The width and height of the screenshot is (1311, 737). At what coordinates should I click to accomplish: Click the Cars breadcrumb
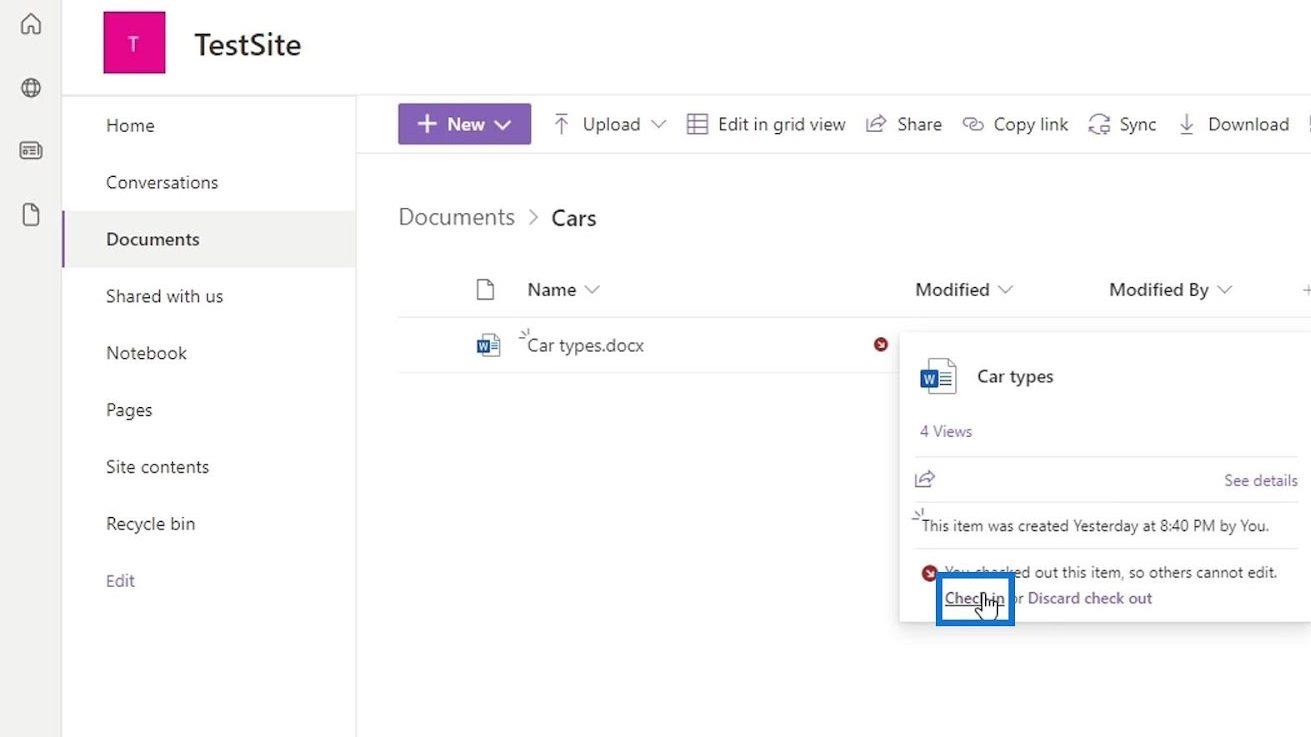pyautogui.click(x=574, y=218)
